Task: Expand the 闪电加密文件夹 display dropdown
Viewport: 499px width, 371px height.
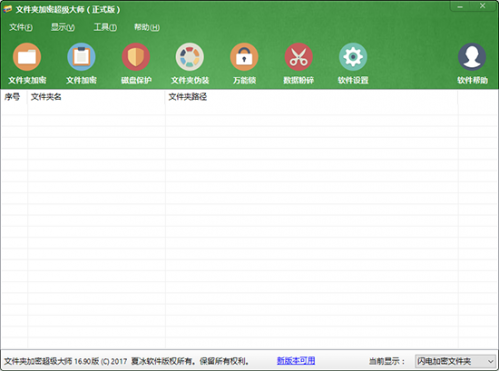Action: pos(455,361)
